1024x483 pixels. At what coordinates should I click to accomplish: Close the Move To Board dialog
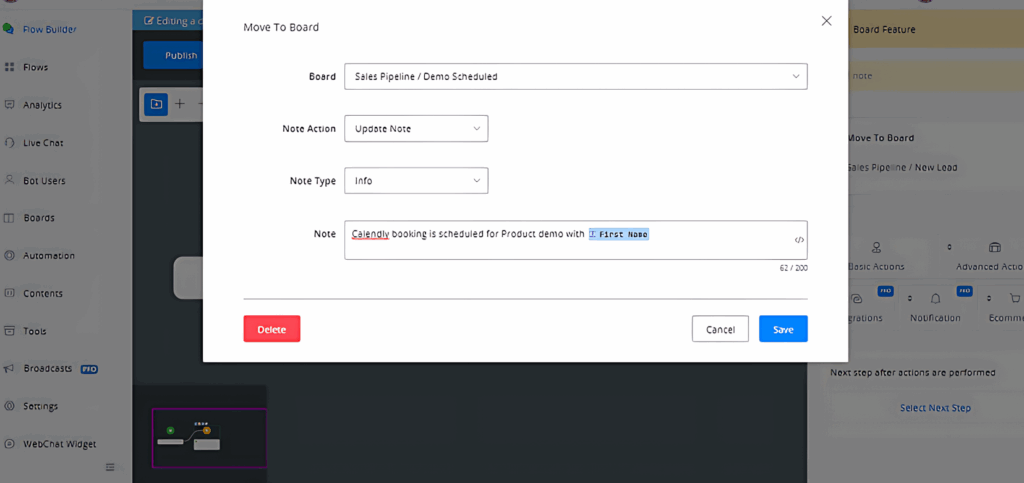tap(826, 21)
